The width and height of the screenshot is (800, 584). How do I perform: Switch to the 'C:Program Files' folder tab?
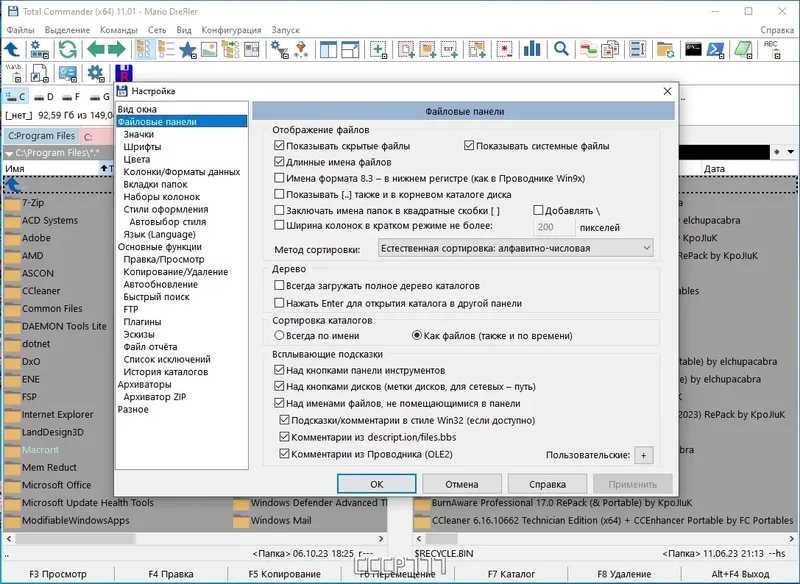[x=41, y=136]
